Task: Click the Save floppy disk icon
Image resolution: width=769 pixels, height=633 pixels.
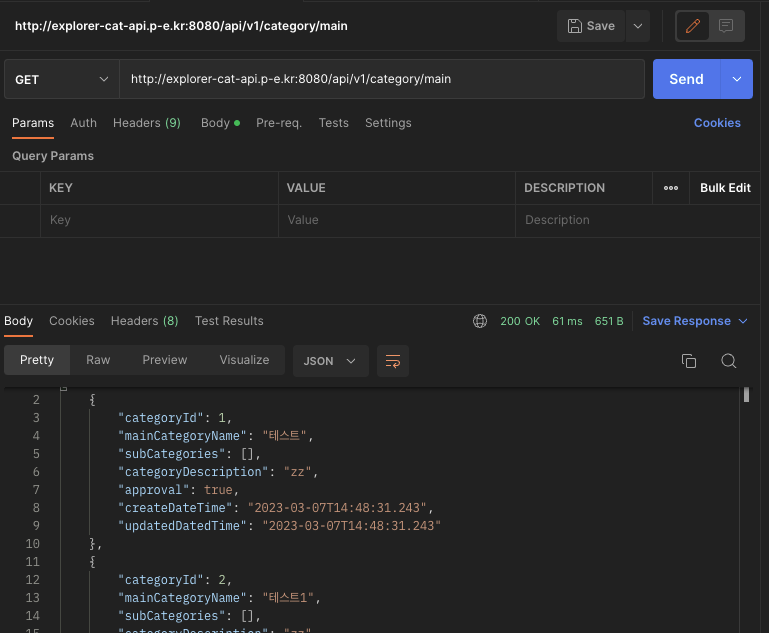Action: (x=574, y=26)
